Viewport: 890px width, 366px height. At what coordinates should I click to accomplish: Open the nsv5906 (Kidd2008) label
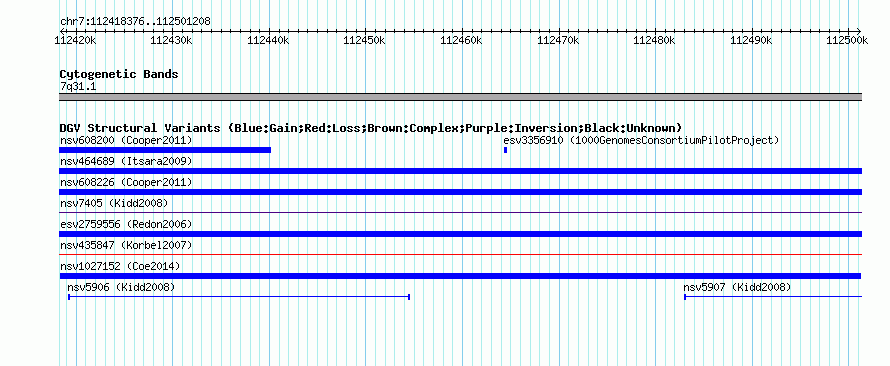pos(121,288)
